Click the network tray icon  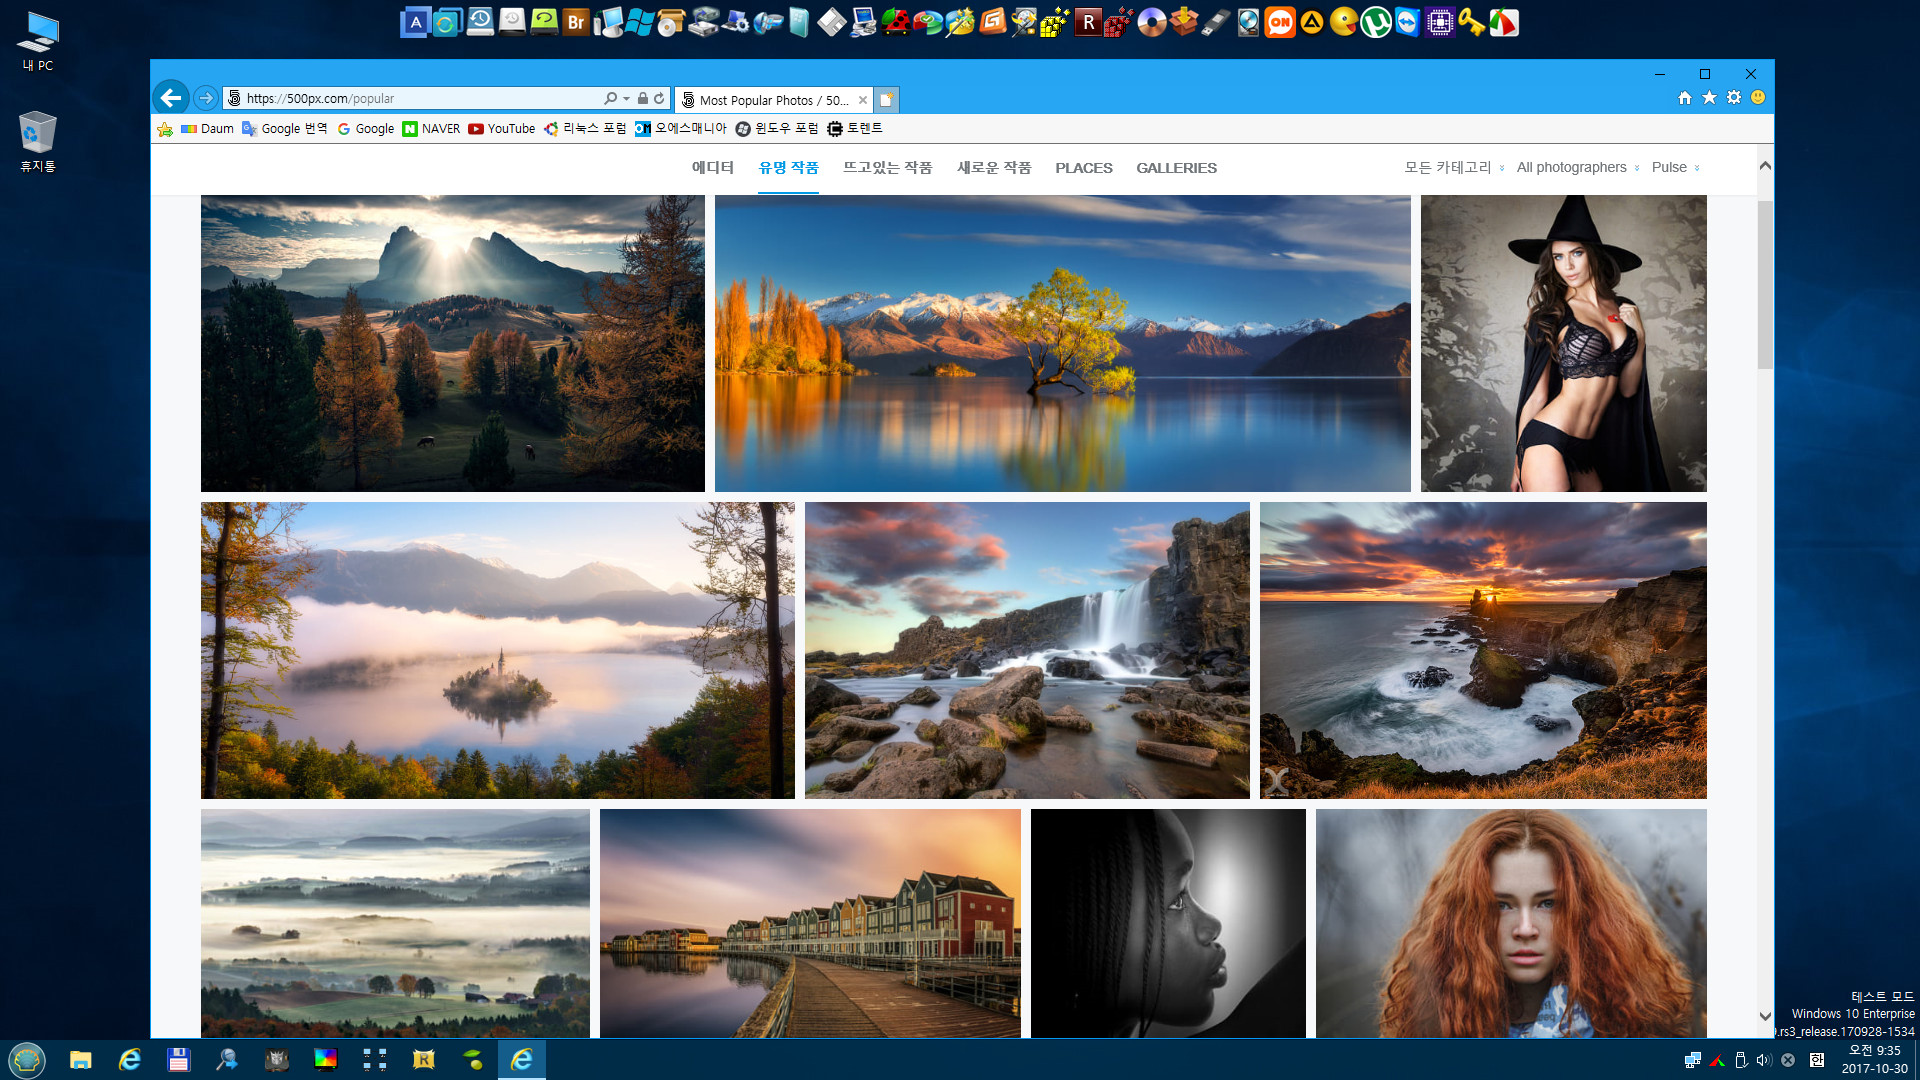coord(1693,1060)
